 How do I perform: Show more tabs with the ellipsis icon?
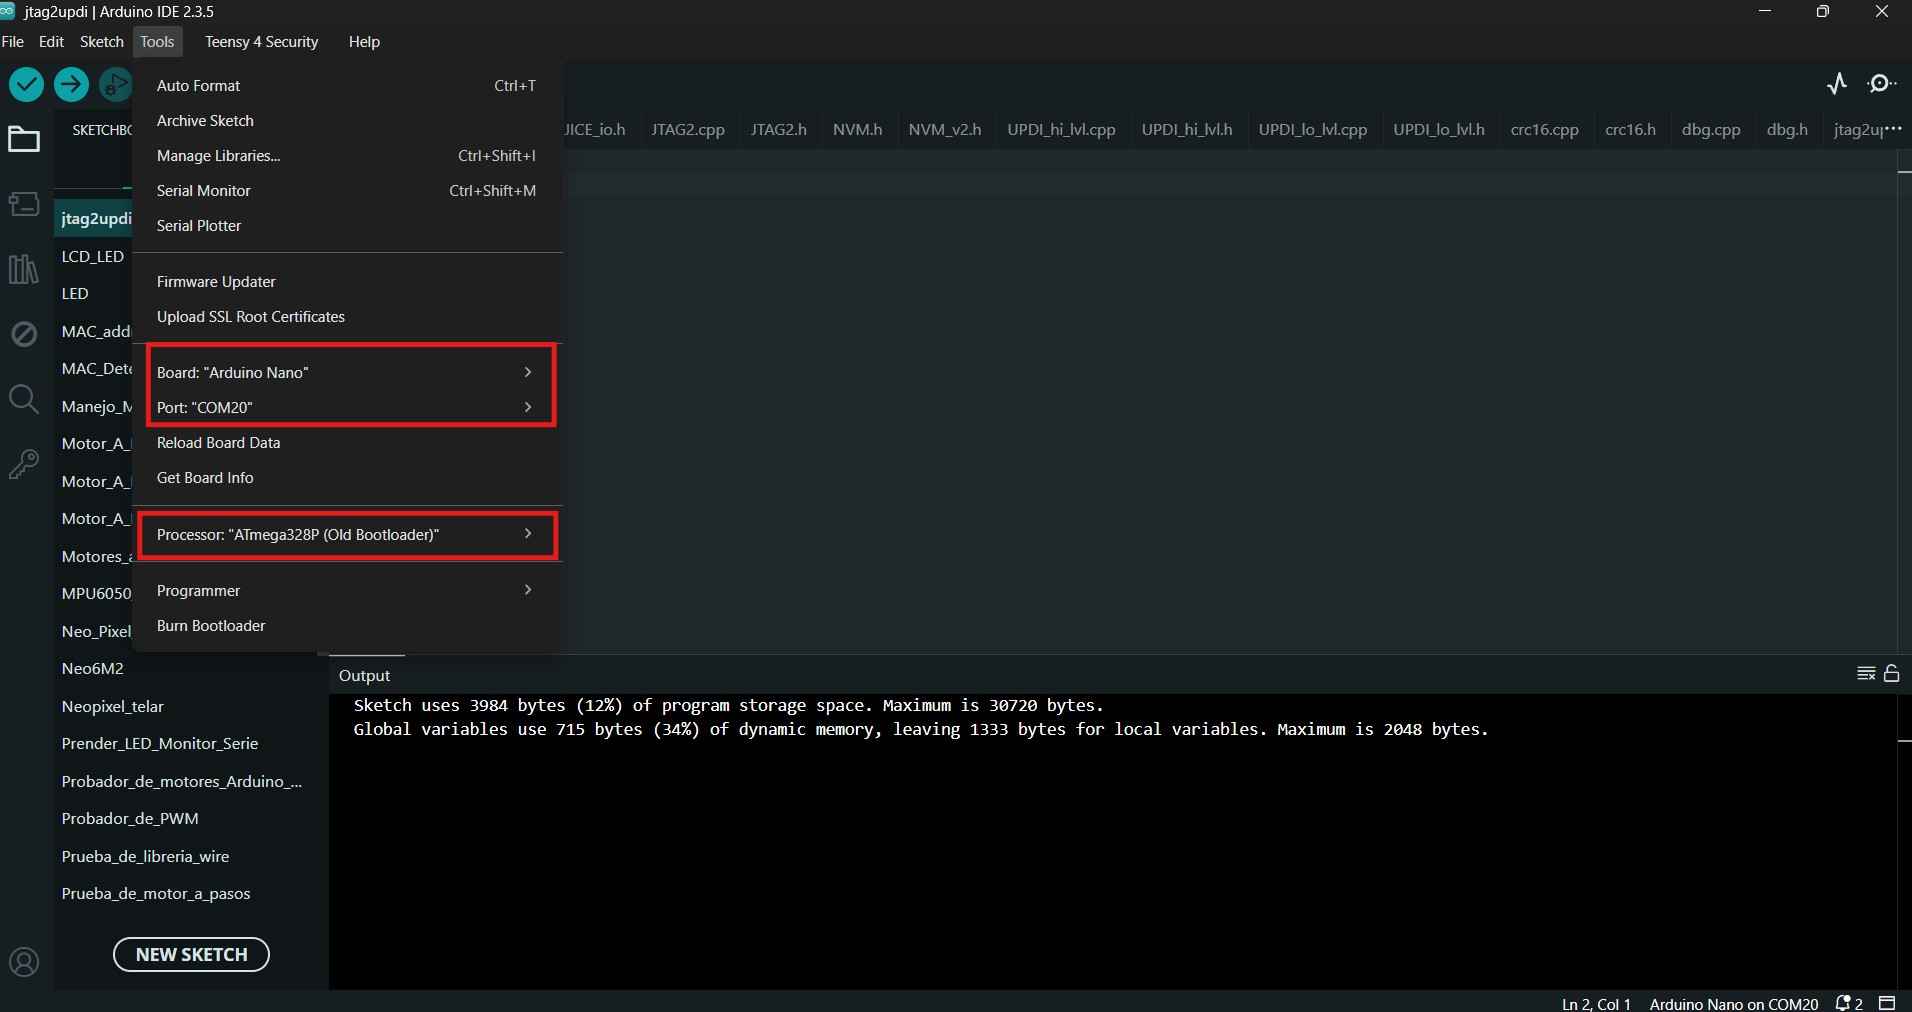[1892, 129]
